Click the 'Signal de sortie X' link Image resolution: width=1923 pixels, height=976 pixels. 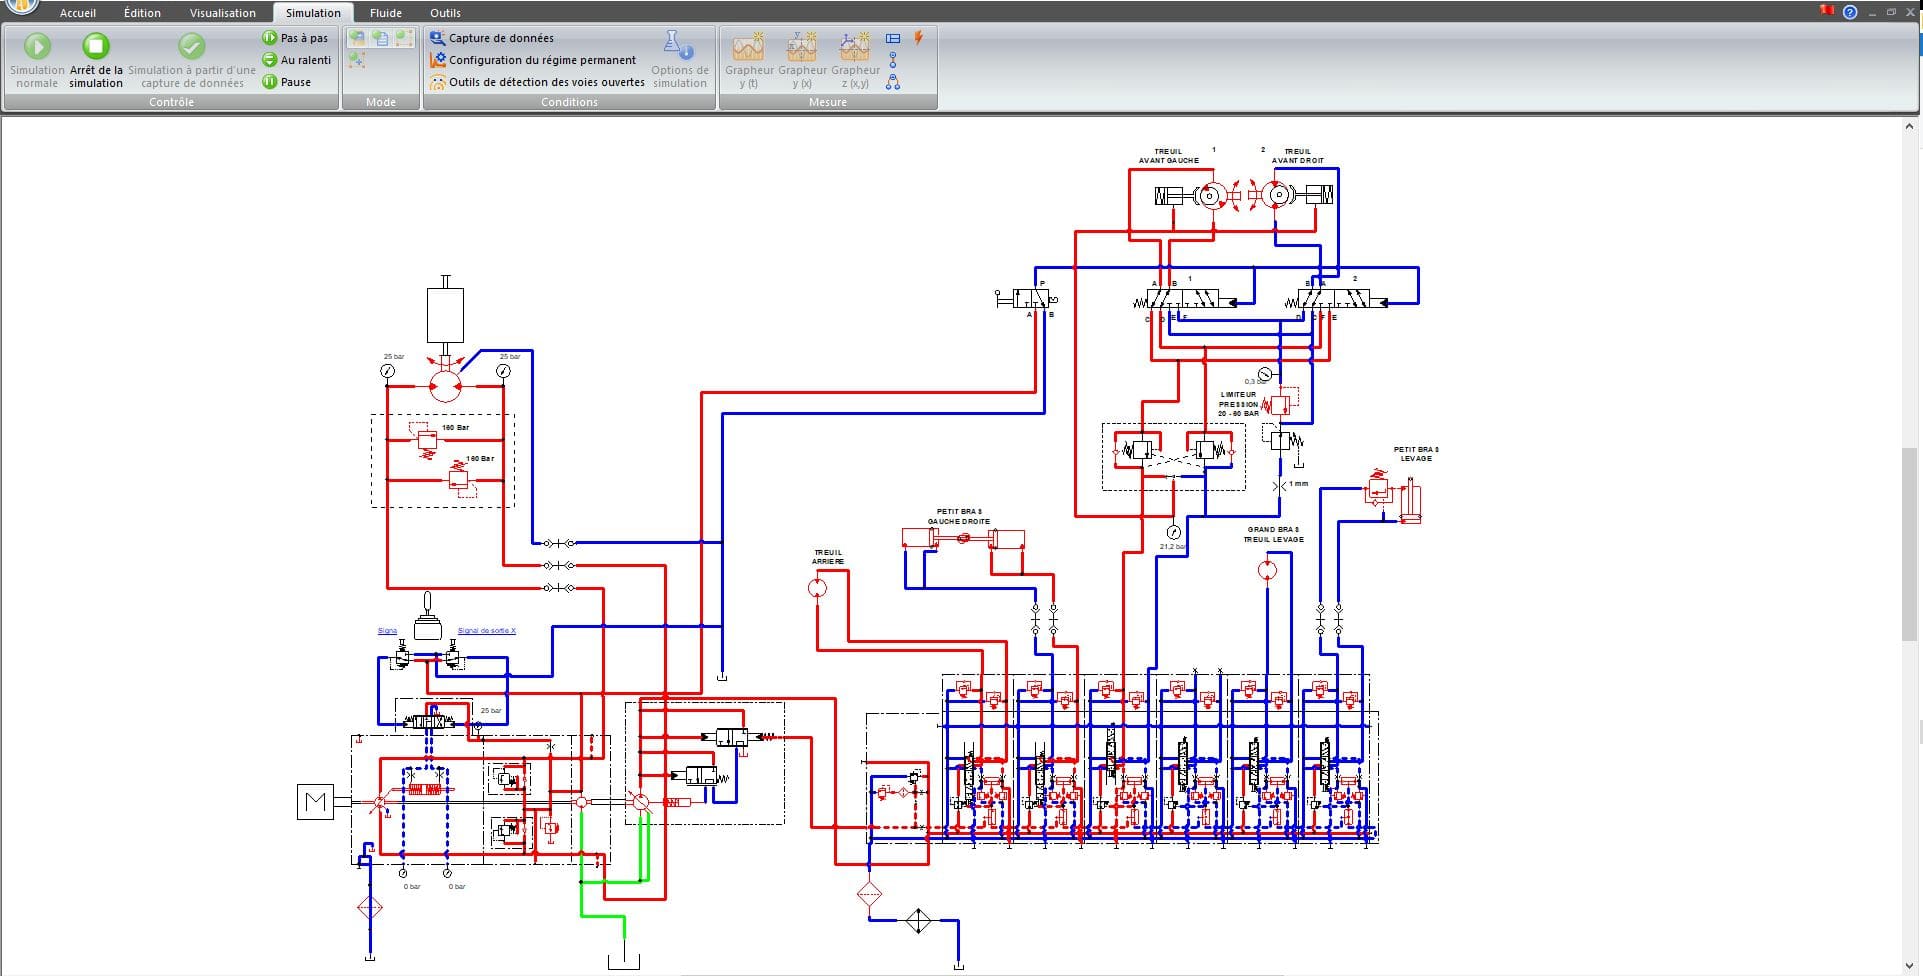click(487, 631)
